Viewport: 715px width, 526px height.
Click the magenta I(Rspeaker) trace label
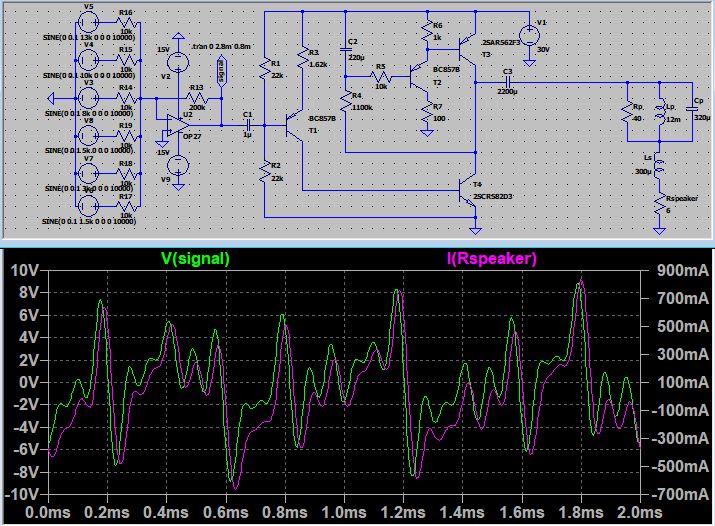pyautogui.click(x=492, y=259)
